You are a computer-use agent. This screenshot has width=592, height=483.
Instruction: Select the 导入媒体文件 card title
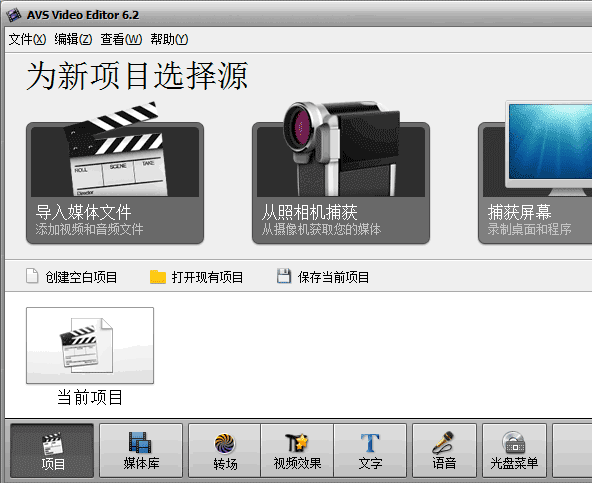[x=83, y=212]
